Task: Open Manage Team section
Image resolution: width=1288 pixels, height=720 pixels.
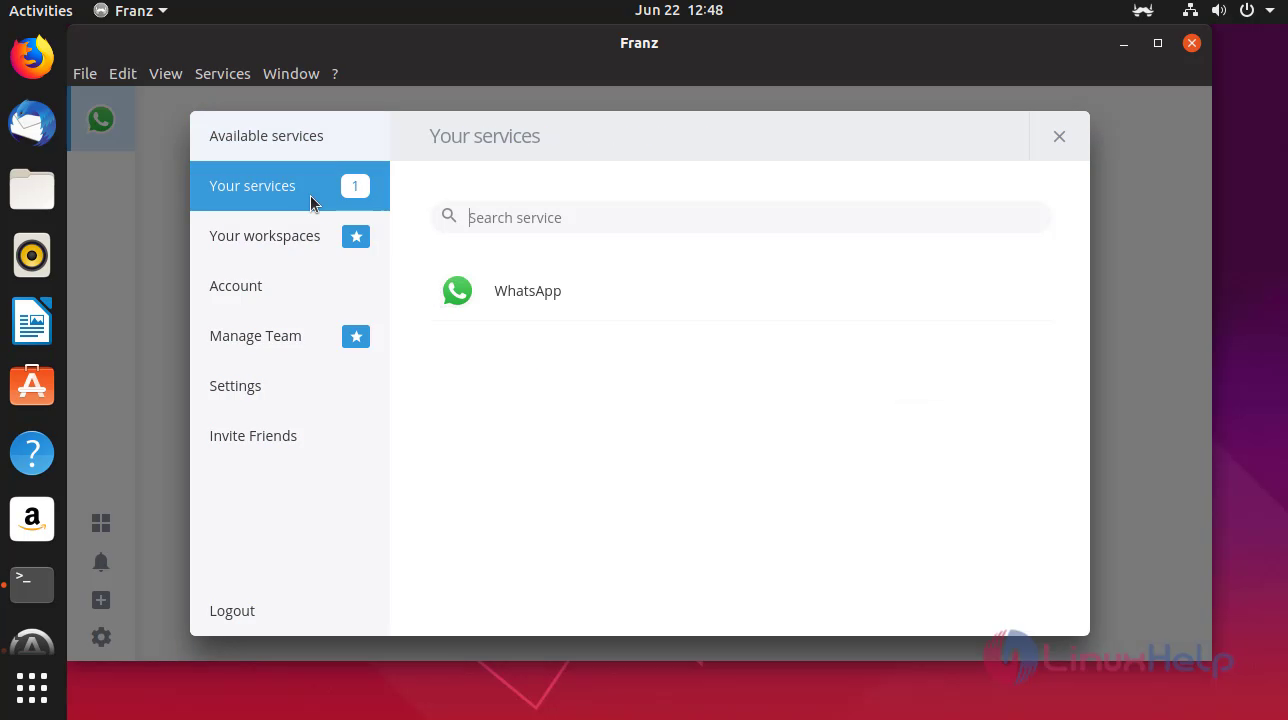Action: pyautogui.click(x=290, y=336)
